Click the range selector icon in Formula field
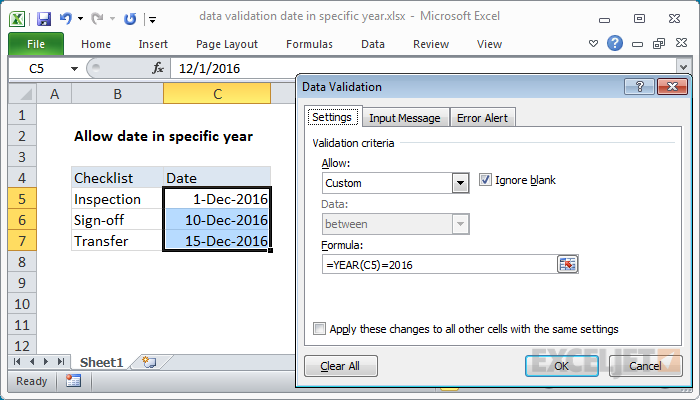This screenshot has width=700, height=400. click(567, 264)
